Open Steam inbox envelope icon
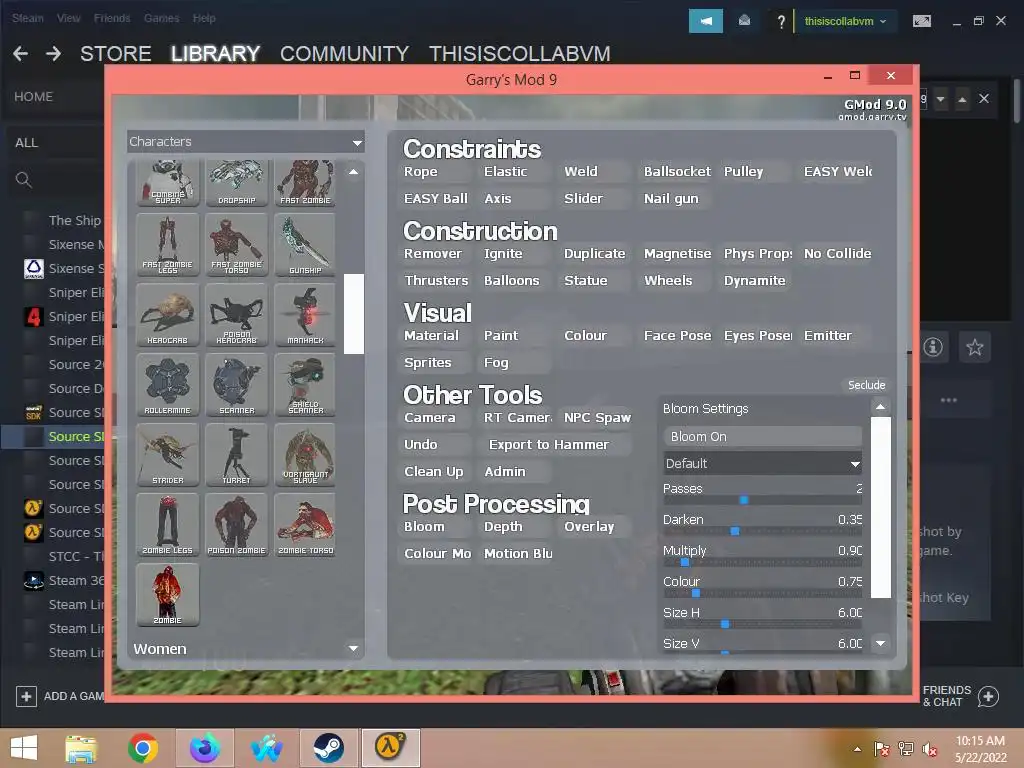The width and height of the screenshot is (1024, 768). (744, 21)
